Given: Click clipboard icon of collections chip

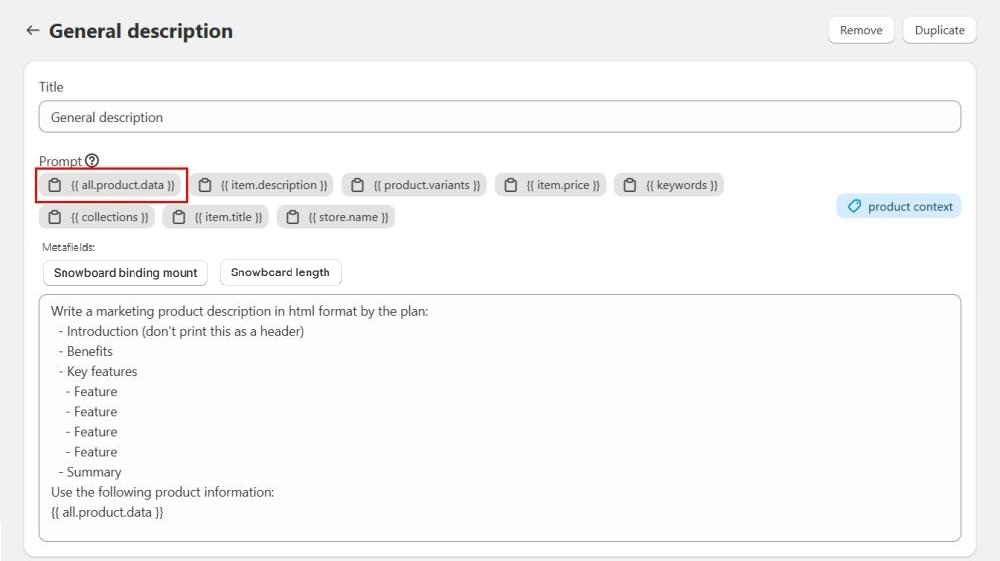Looking at the screenshot, I should 56,217.
